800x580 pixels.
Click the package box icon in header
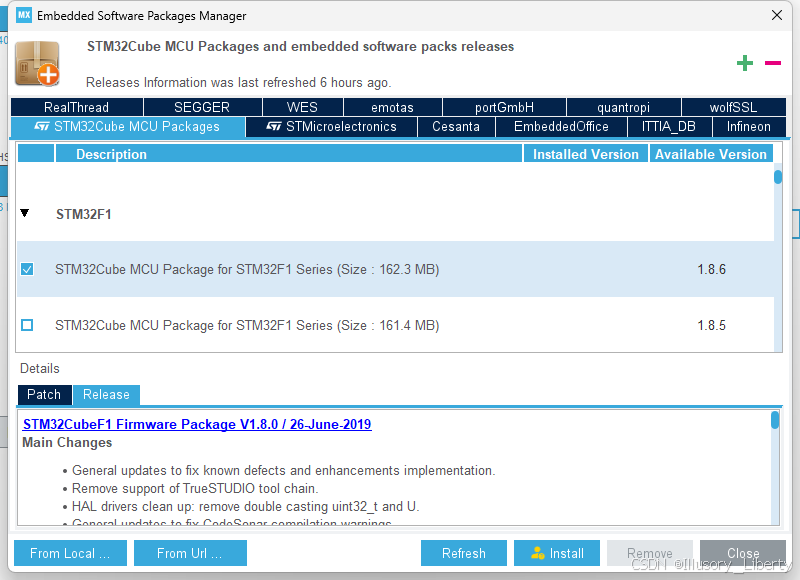(37, 64)
